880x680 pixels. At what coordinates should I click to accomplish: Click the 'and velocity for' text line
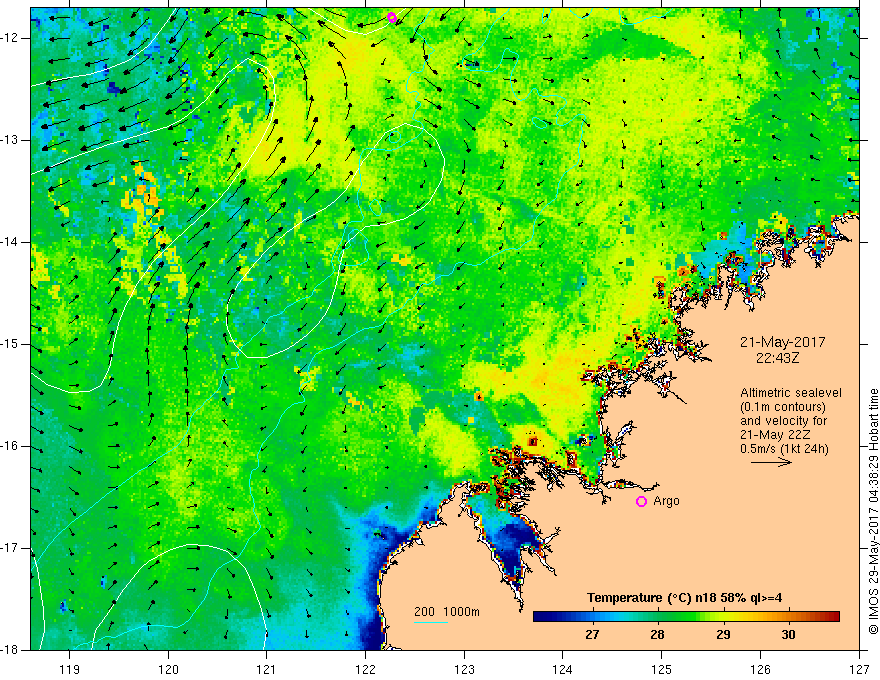point(783,421)
